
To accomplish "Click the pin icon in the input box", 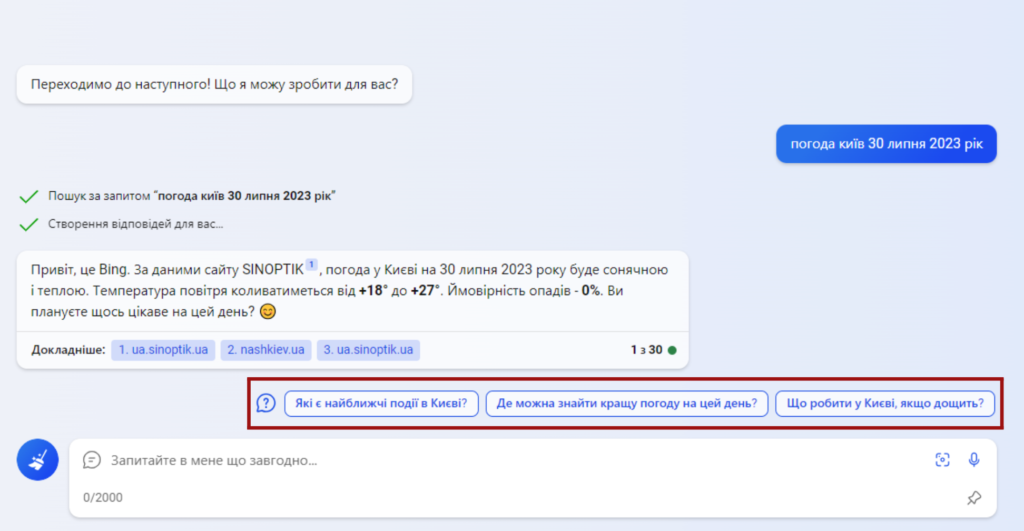I will 973,497.
